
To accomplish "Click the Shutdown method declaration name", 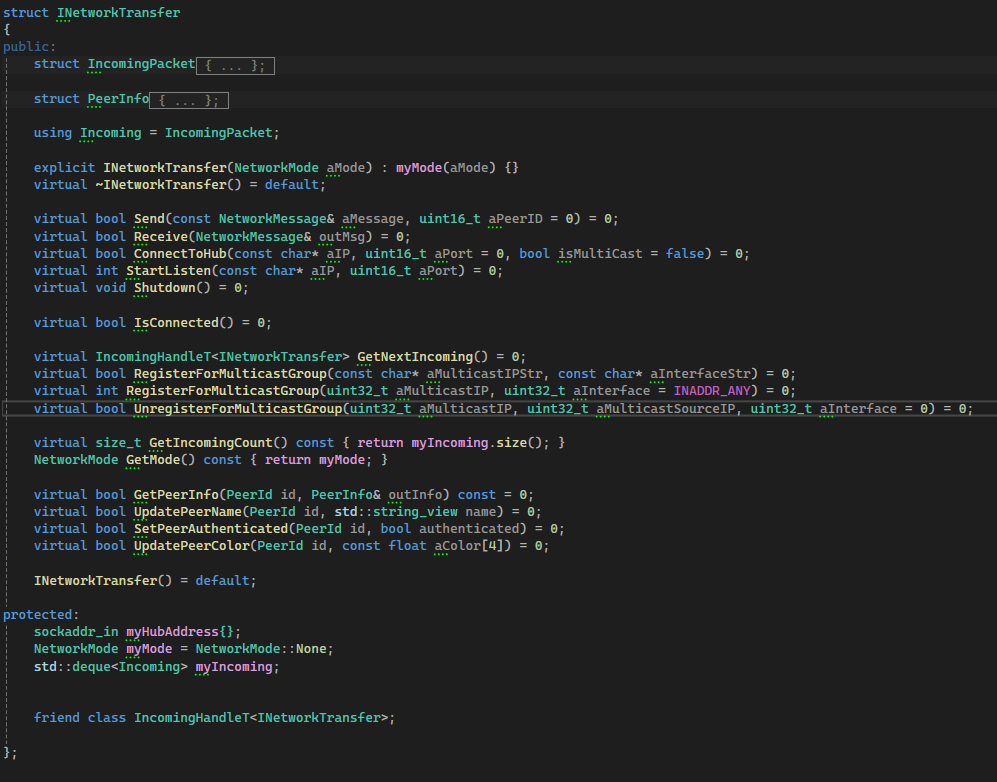I will tap(164, 287).
